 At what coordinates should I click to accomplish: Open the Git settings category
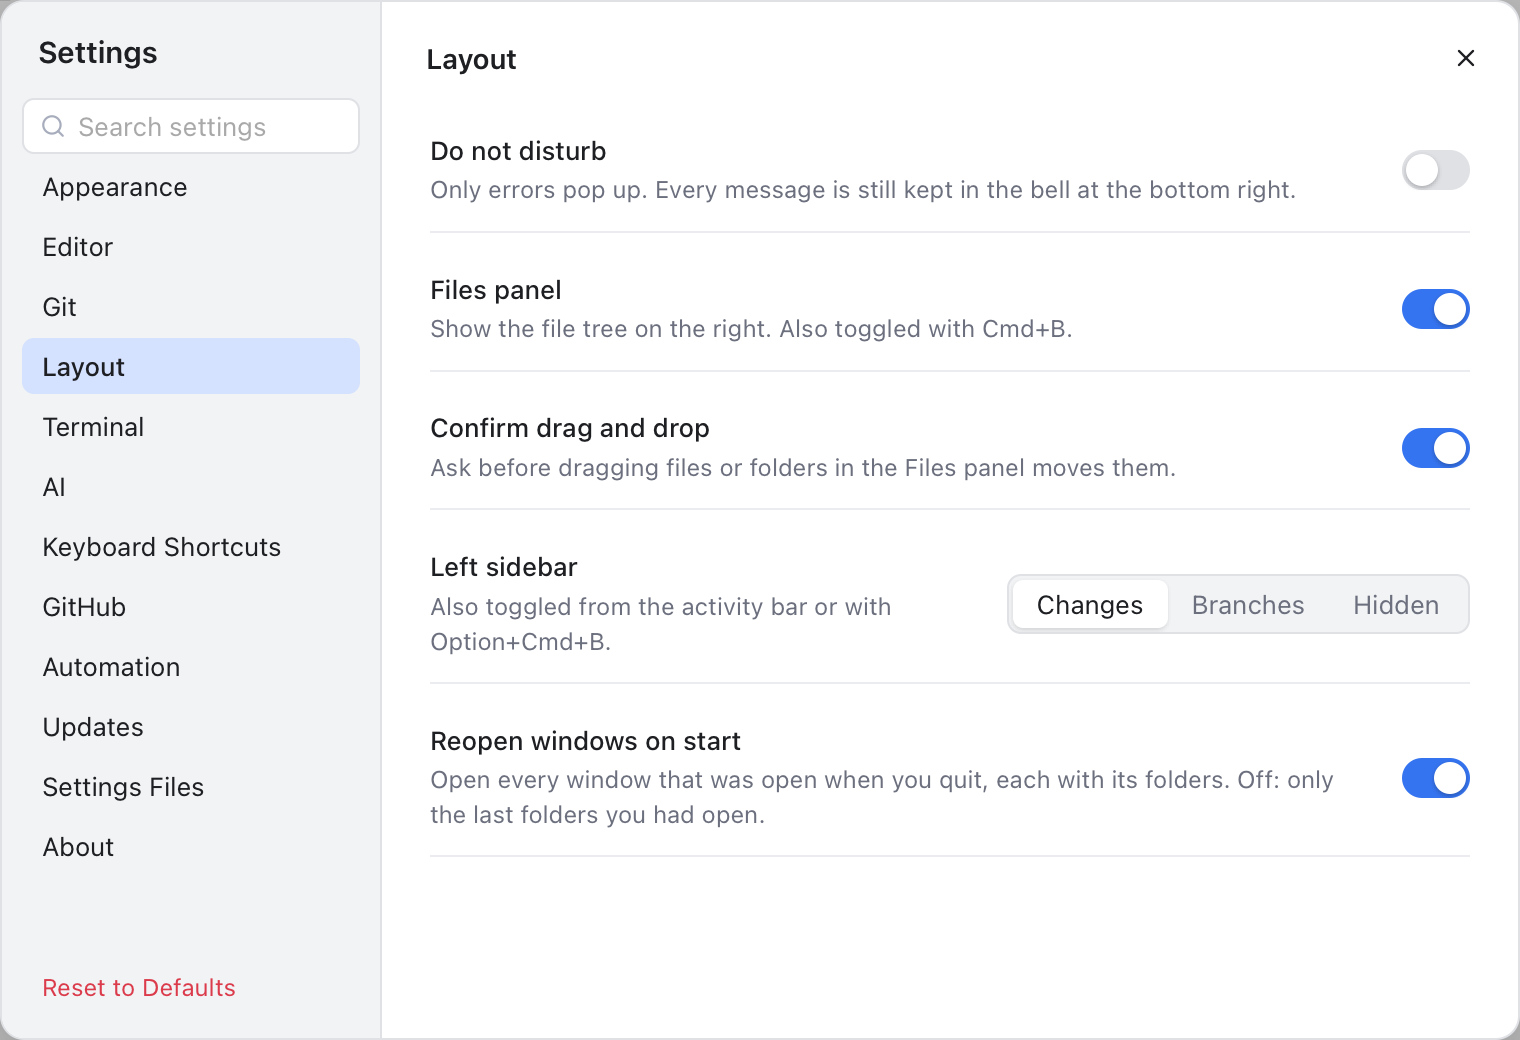[191, 307]
